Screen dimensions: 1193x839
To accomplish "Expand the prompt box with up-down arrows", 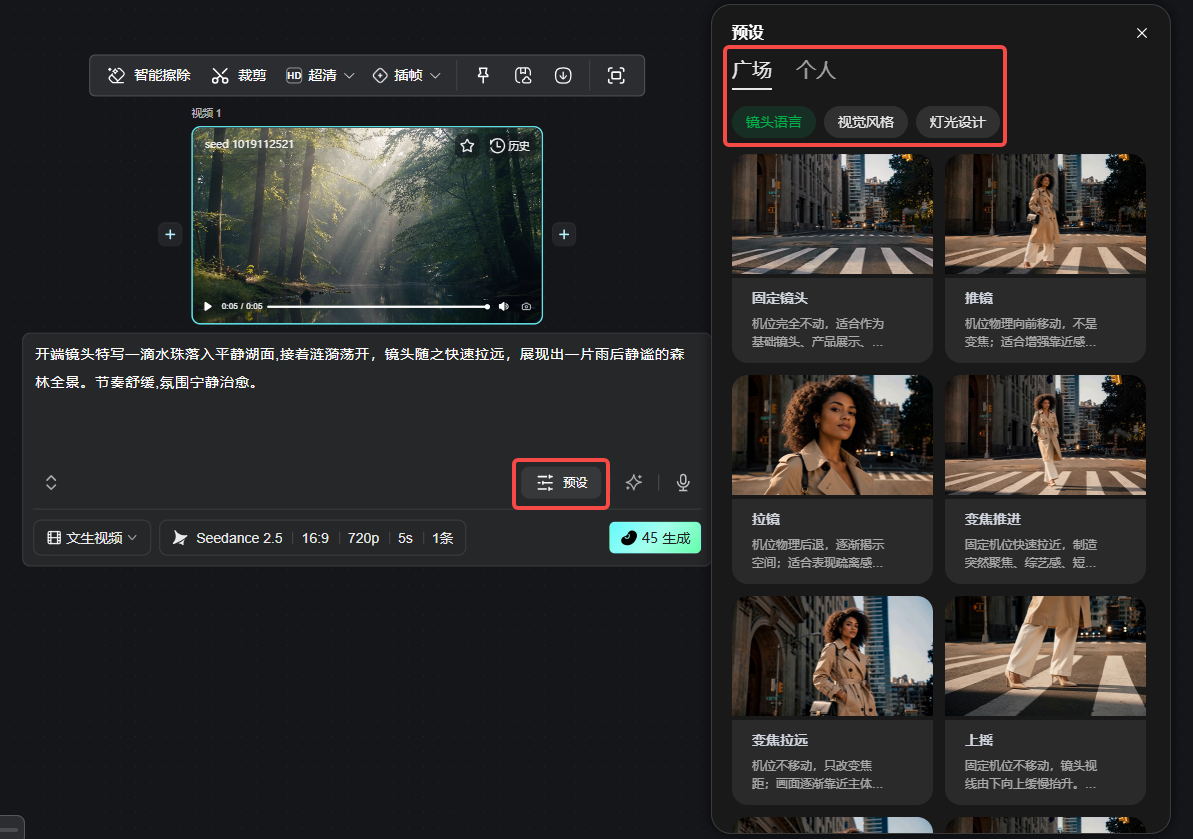I will [x=51, y=482].
